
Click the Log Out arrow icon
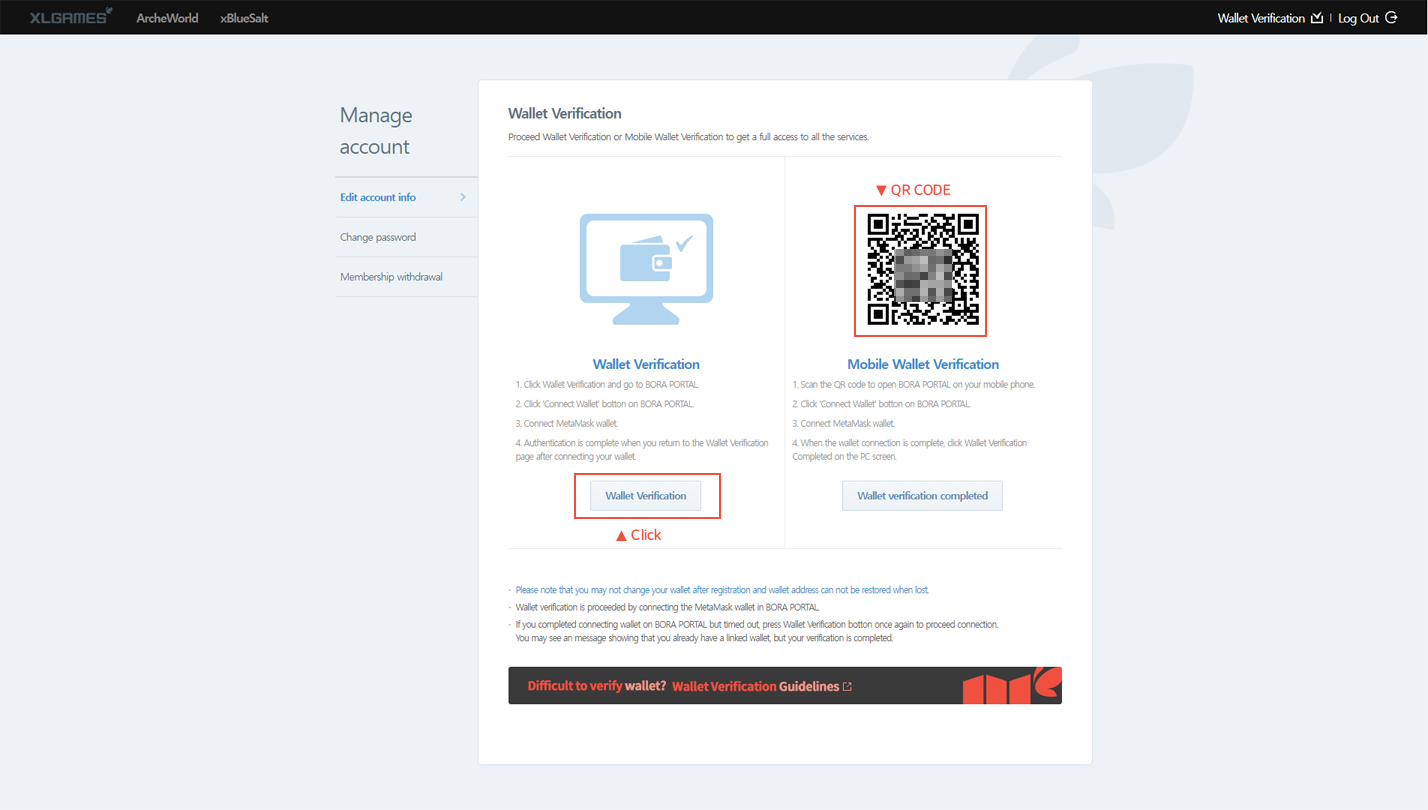(1391, 18)
